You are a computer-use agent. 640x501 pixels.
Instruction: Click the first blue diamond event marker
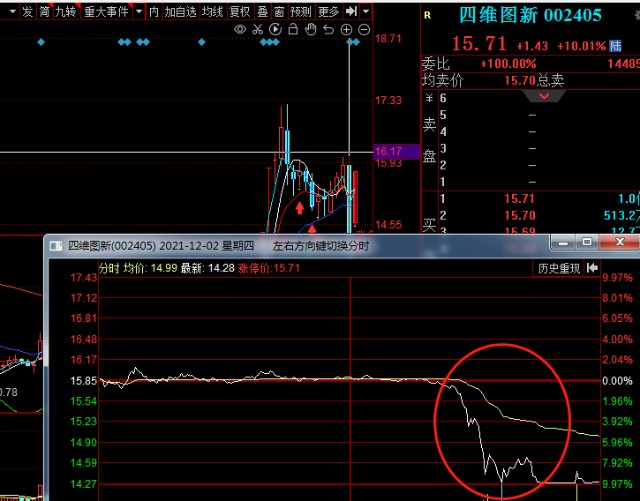[x=41, y=42]
